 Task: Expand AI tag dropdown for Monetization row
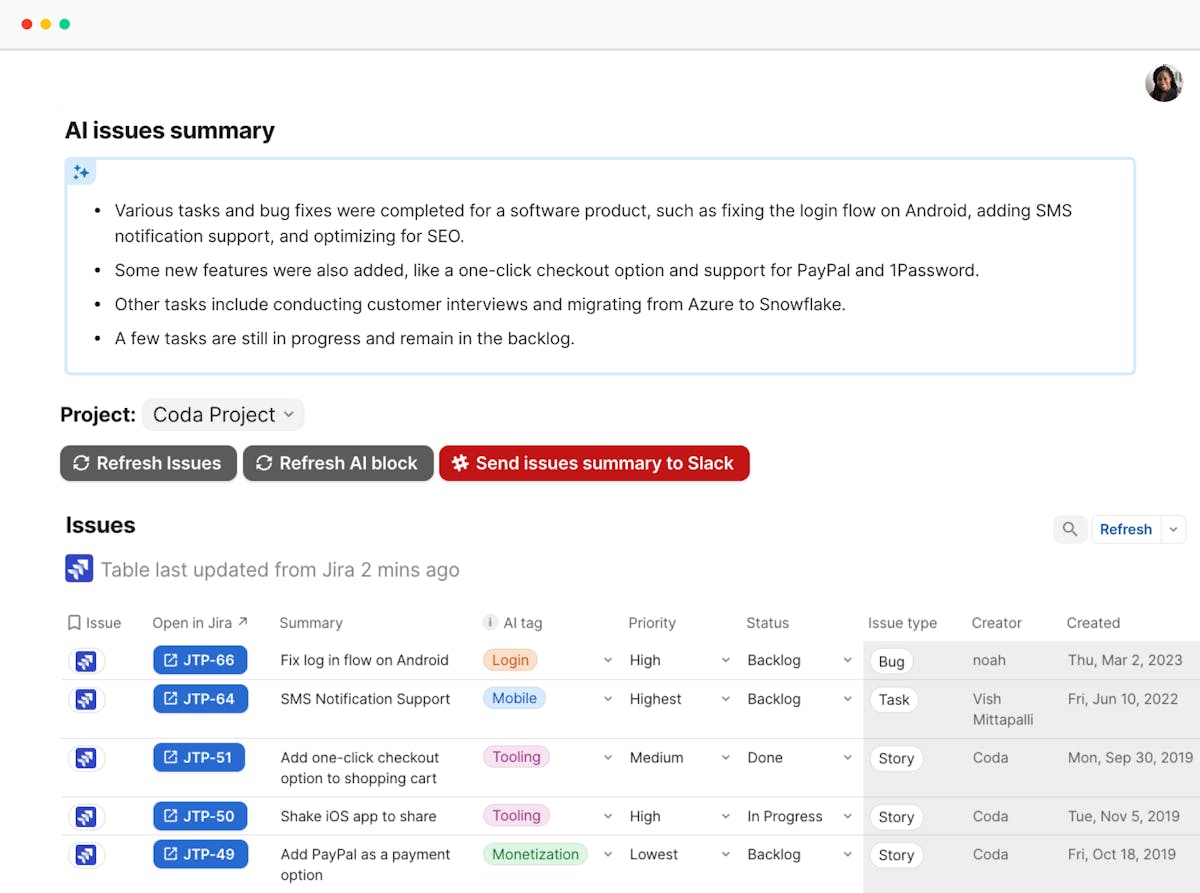tap(607, 855)
